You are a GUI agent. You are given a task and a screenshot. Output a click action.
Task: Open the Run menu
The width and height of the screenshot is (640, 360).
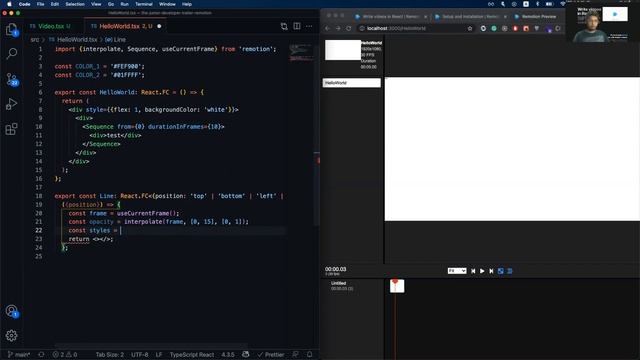tap(124, 4)
